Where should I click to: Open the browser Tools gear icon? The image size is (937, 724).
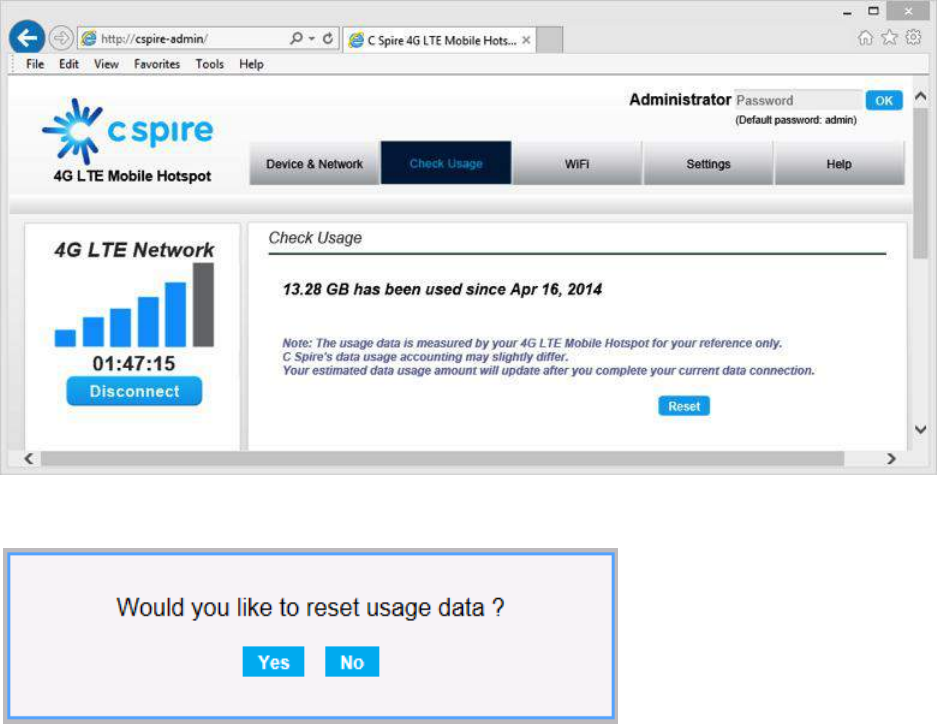[914, 38]
